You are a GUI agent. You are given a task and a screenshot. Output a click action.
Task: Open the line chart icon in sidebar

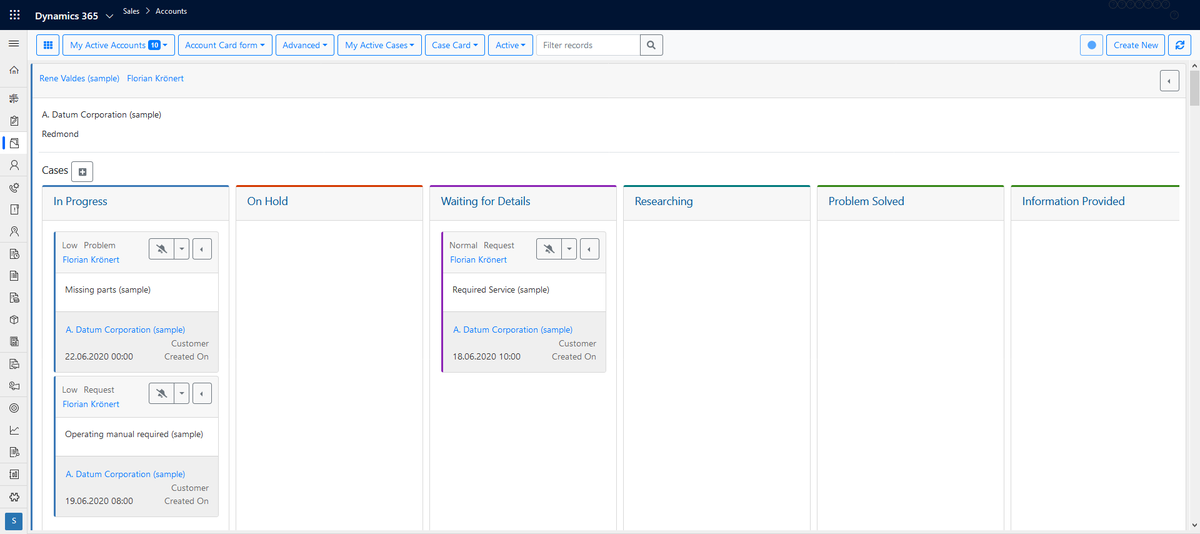pyautogui.click(x=14, y=430)
